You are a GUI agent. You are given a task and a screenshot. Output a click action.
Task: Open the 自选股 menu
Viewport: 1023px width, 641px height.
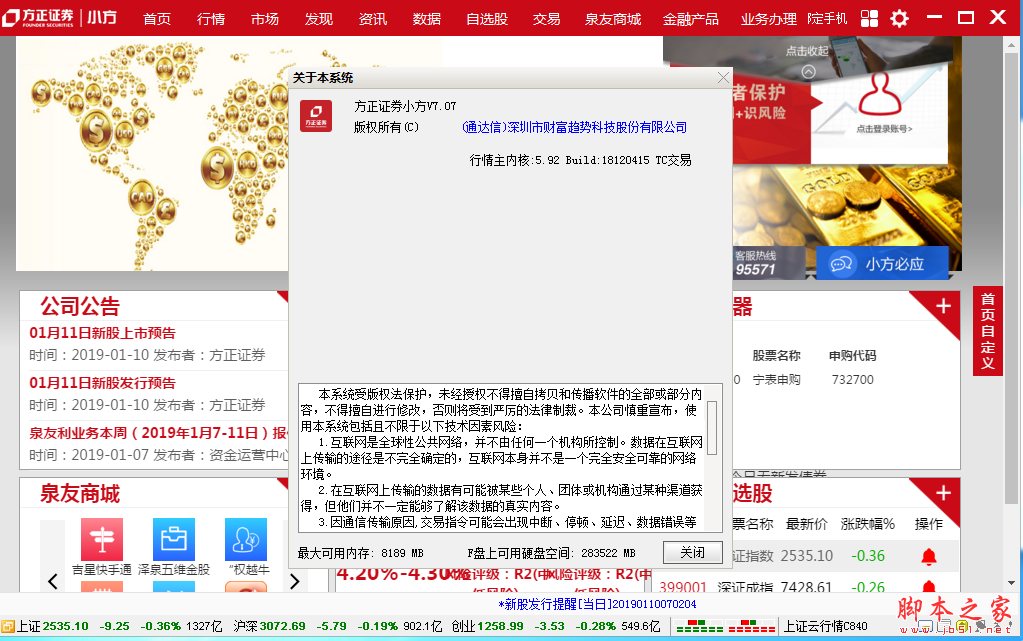487,19
